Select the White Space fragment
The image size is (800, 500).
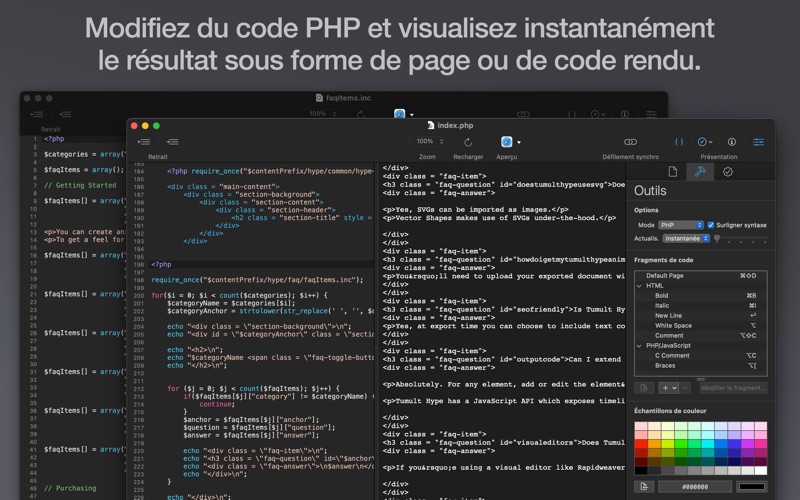point(701,326)
